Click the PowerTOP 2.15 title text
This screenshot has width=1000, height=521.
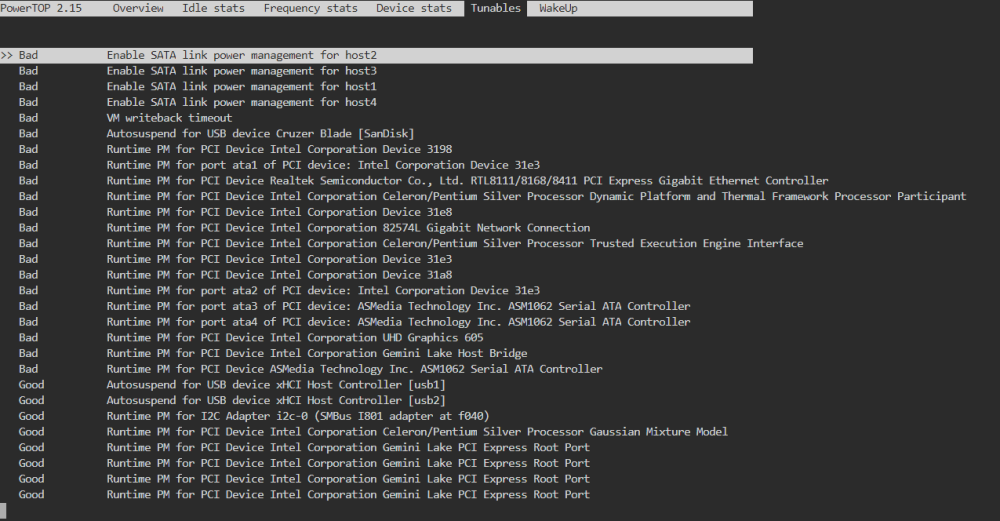coord(41,8)
